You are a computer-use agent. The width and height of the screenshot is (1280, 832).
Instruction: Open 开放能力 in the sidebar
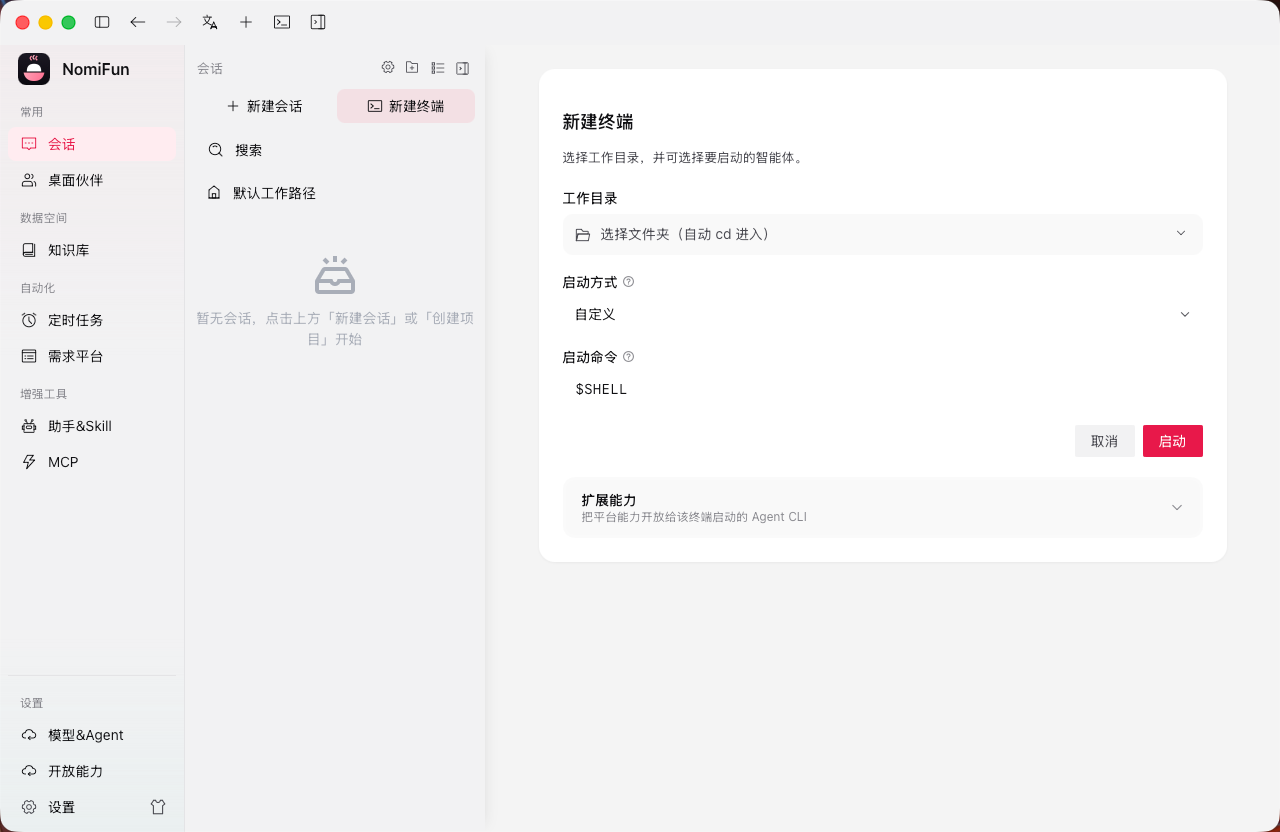click(92, 771)
